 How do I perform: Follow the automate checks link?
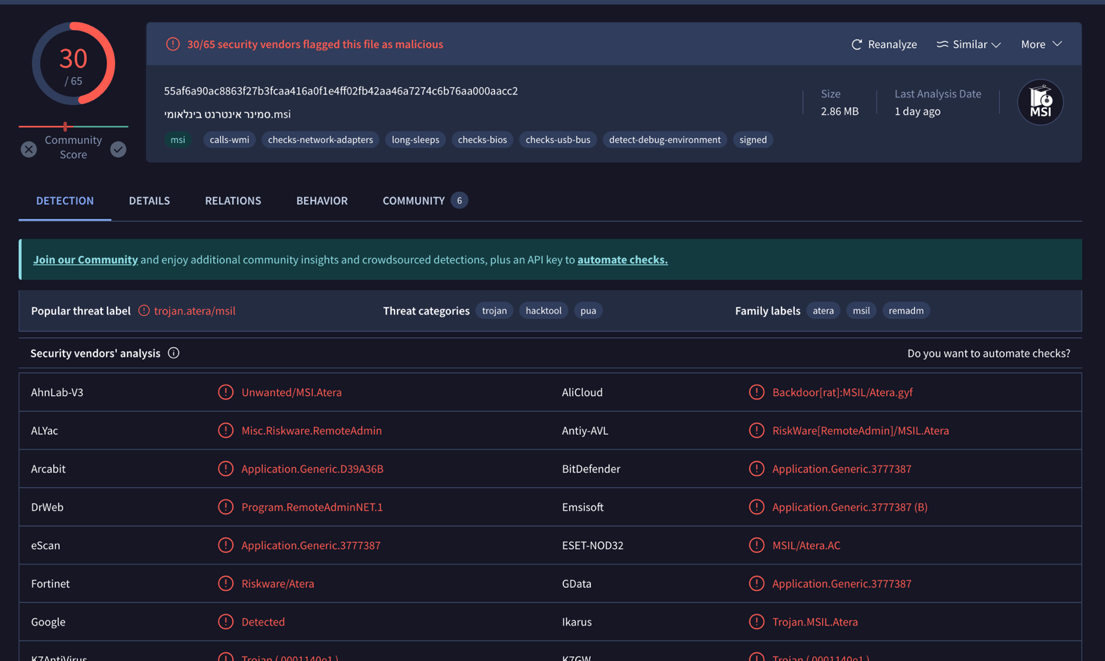coord(622,260)
